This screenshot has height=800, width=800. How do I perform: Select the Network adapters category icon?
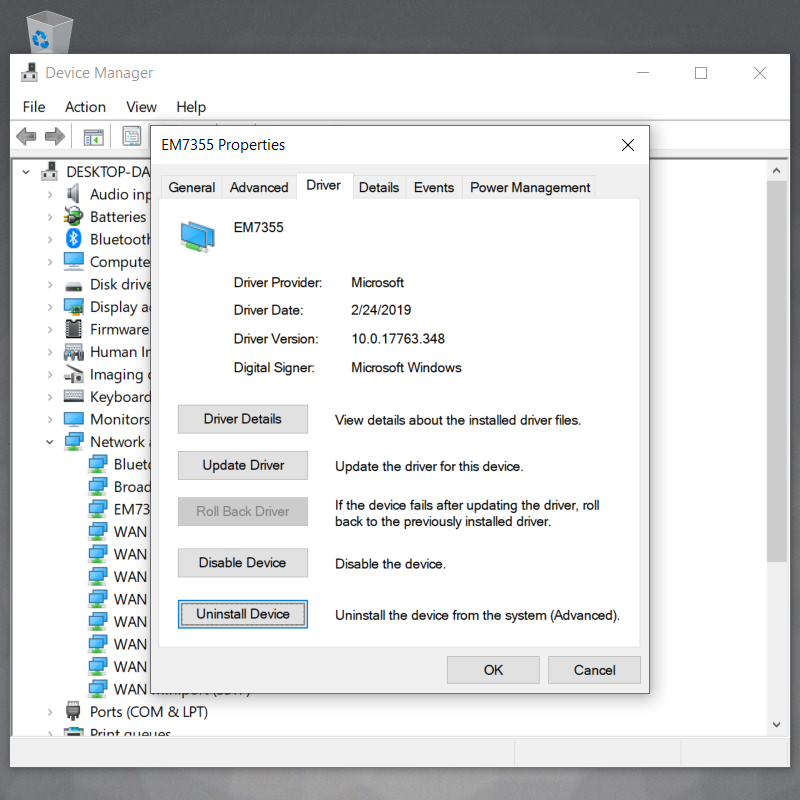73,441
